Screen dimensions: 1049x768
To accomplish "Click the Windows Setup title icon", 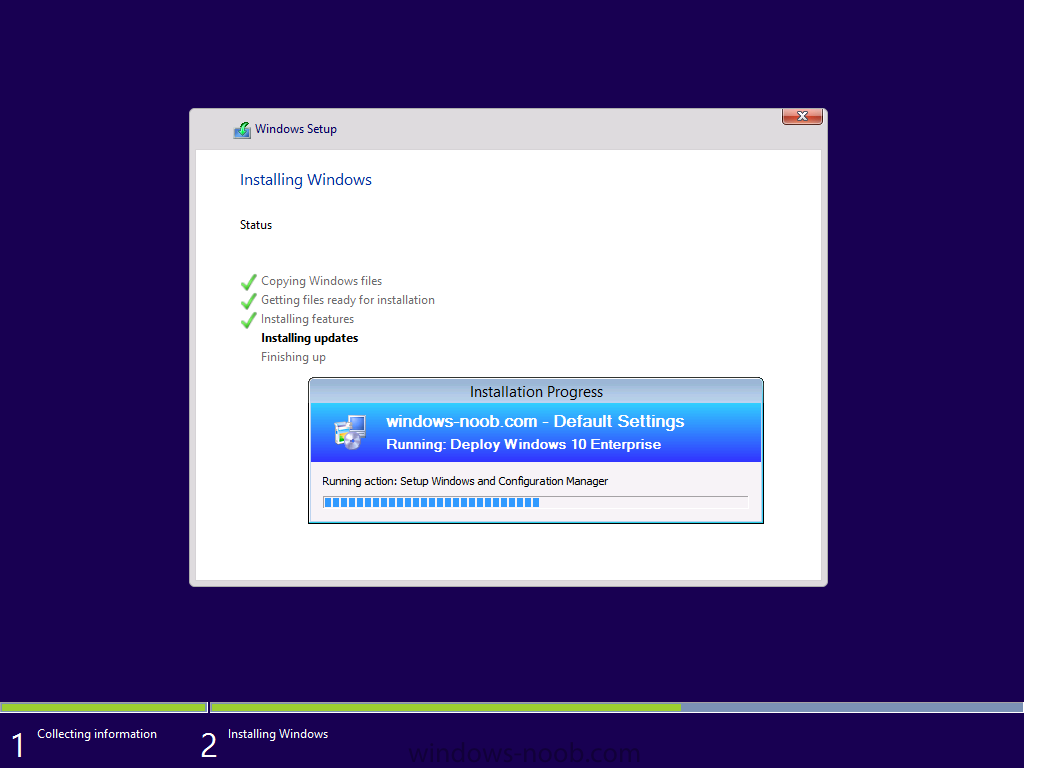I will [242, 130].
